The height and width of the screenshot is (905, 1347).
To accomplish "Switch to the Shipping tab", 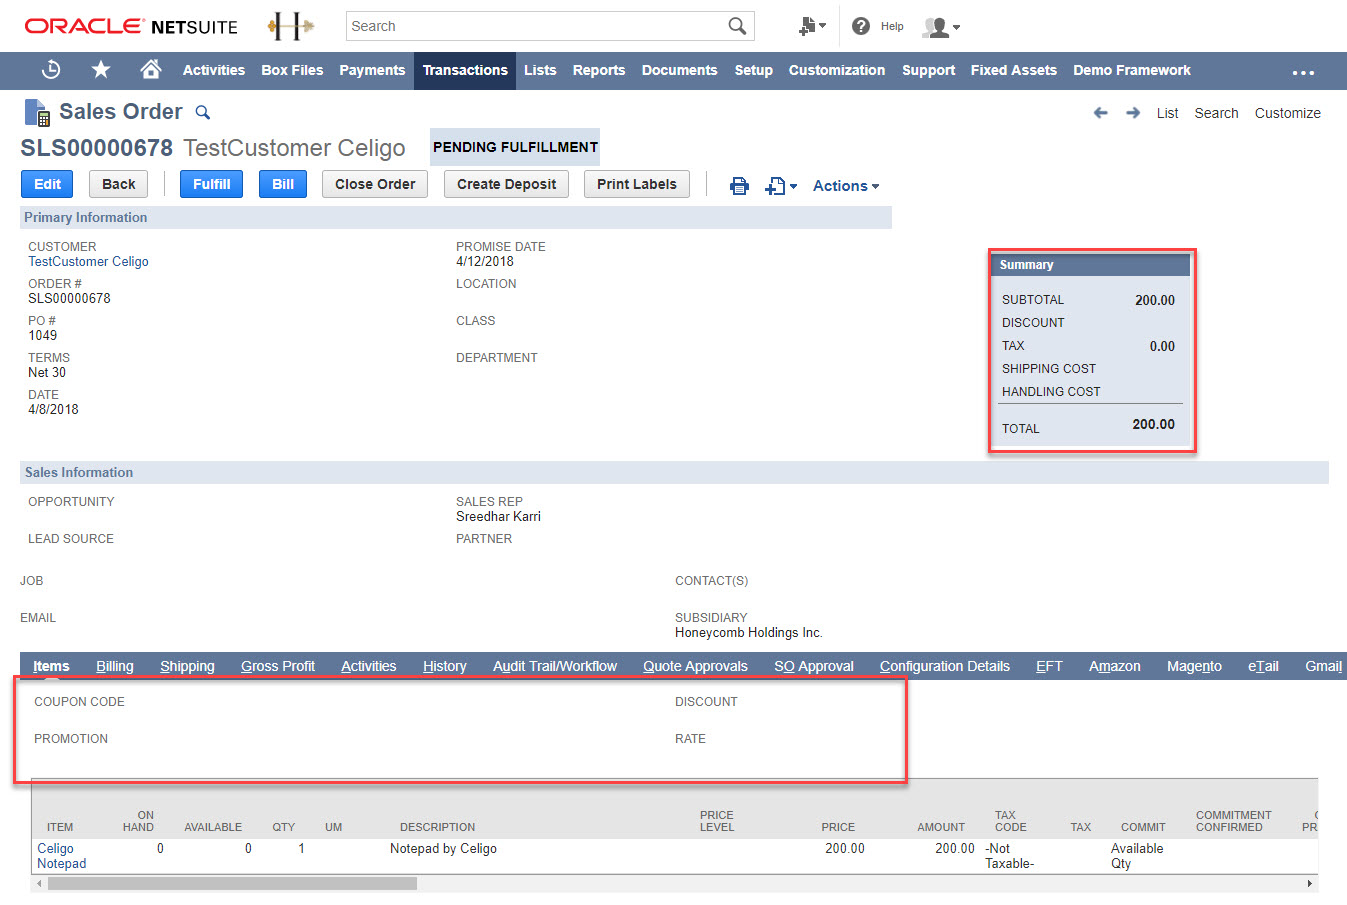I will click(x=187, y=666).
